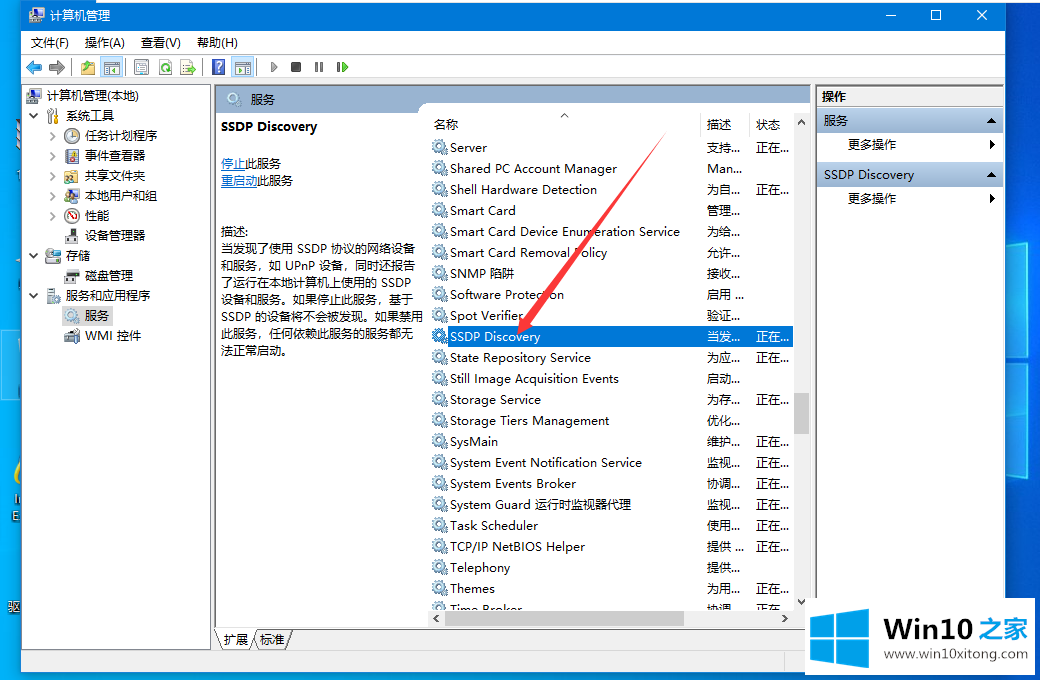
Task: Select Performance (性能) tree node
Action: tap(97, 216)
